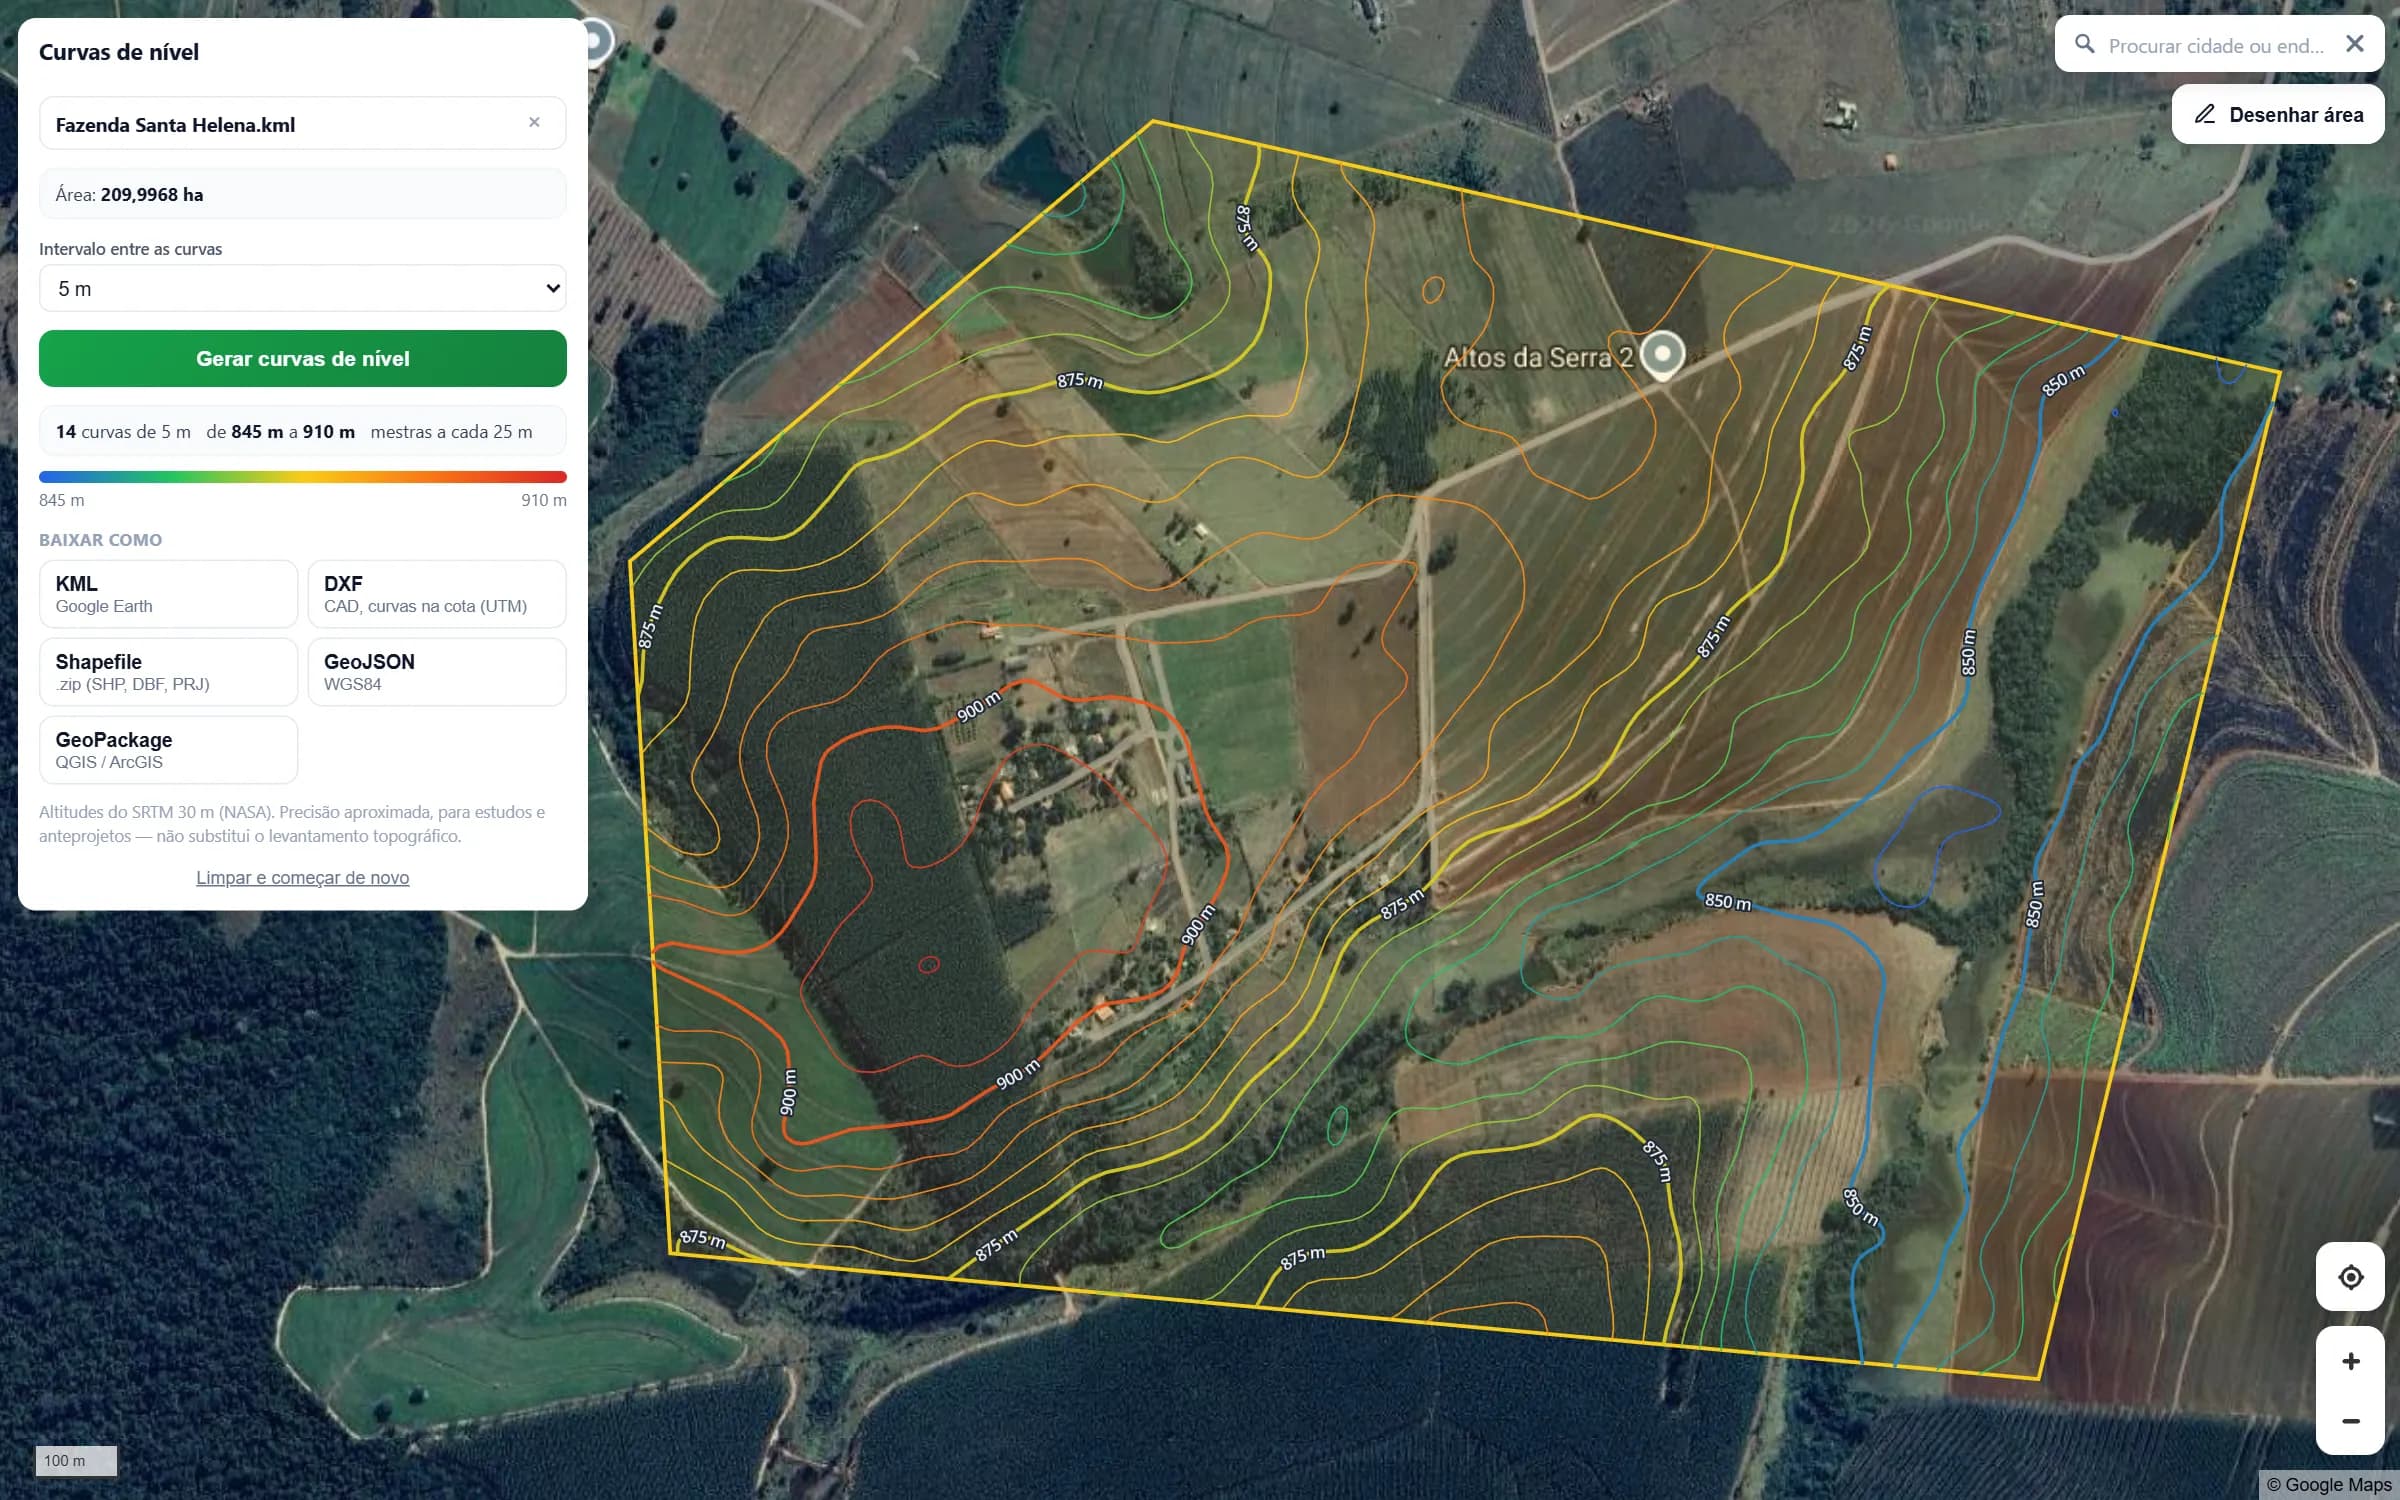Click the pencil icon on Desenhar área
The image size is (2400, 1500).
point(2205,114)
